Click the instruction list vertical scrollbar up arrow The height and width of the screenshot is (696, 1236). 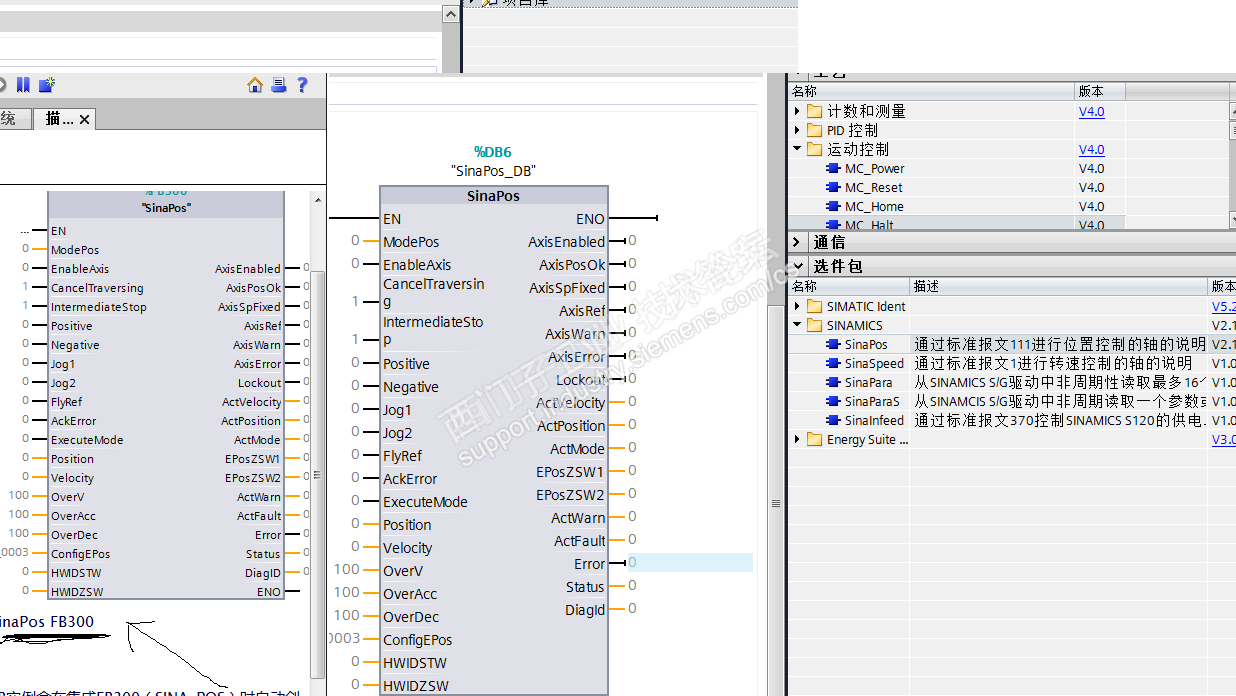tap(1232, 112)
